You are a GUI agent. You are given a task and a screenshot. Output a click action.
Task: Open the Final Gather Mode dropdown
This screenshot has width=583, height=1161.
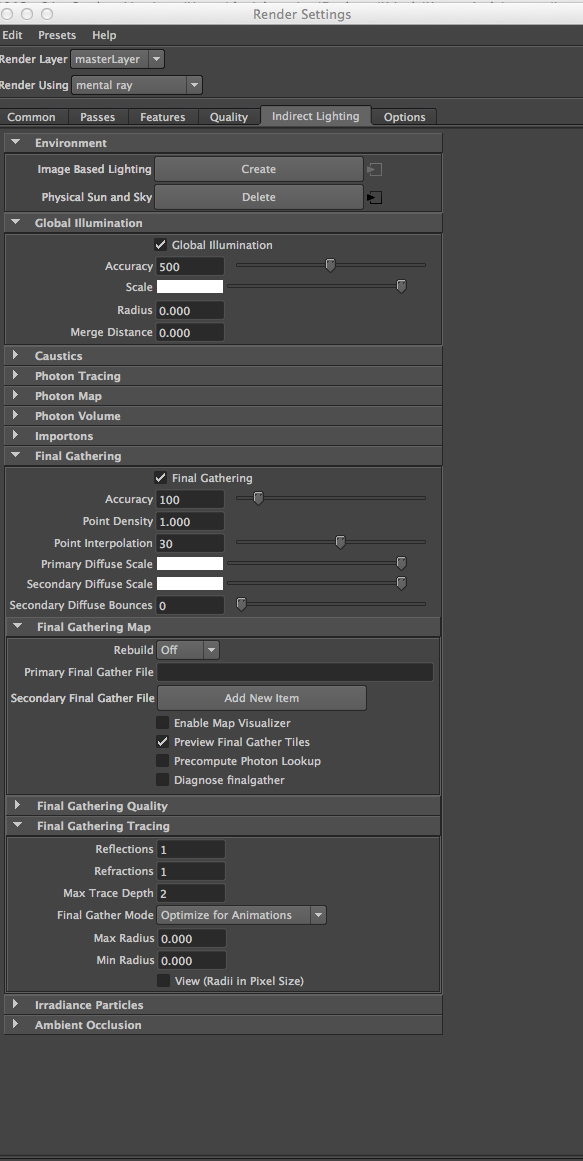pyautogui.click(x=241, y=915)
